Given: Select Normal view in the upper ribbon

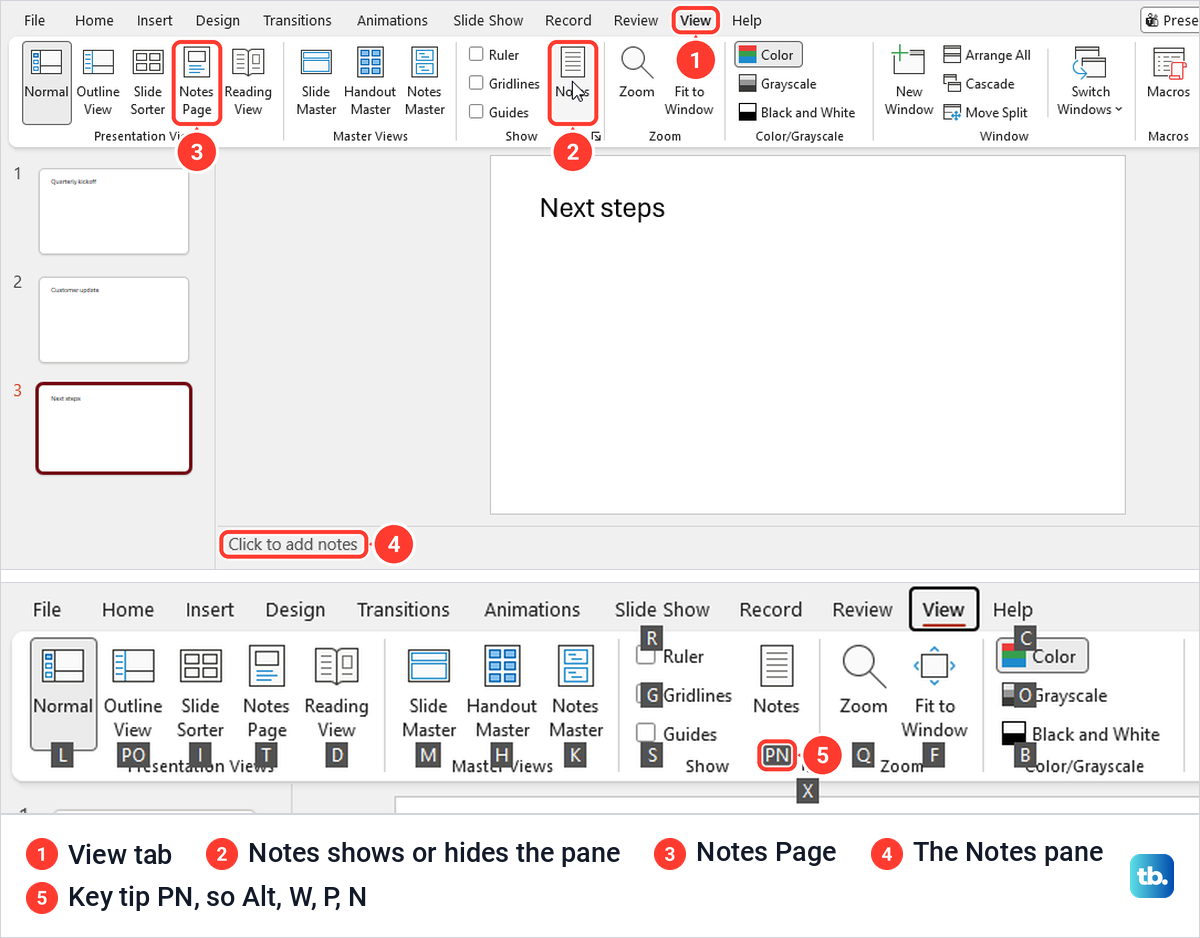Looking at the screenshot, I should click(47, 82).
